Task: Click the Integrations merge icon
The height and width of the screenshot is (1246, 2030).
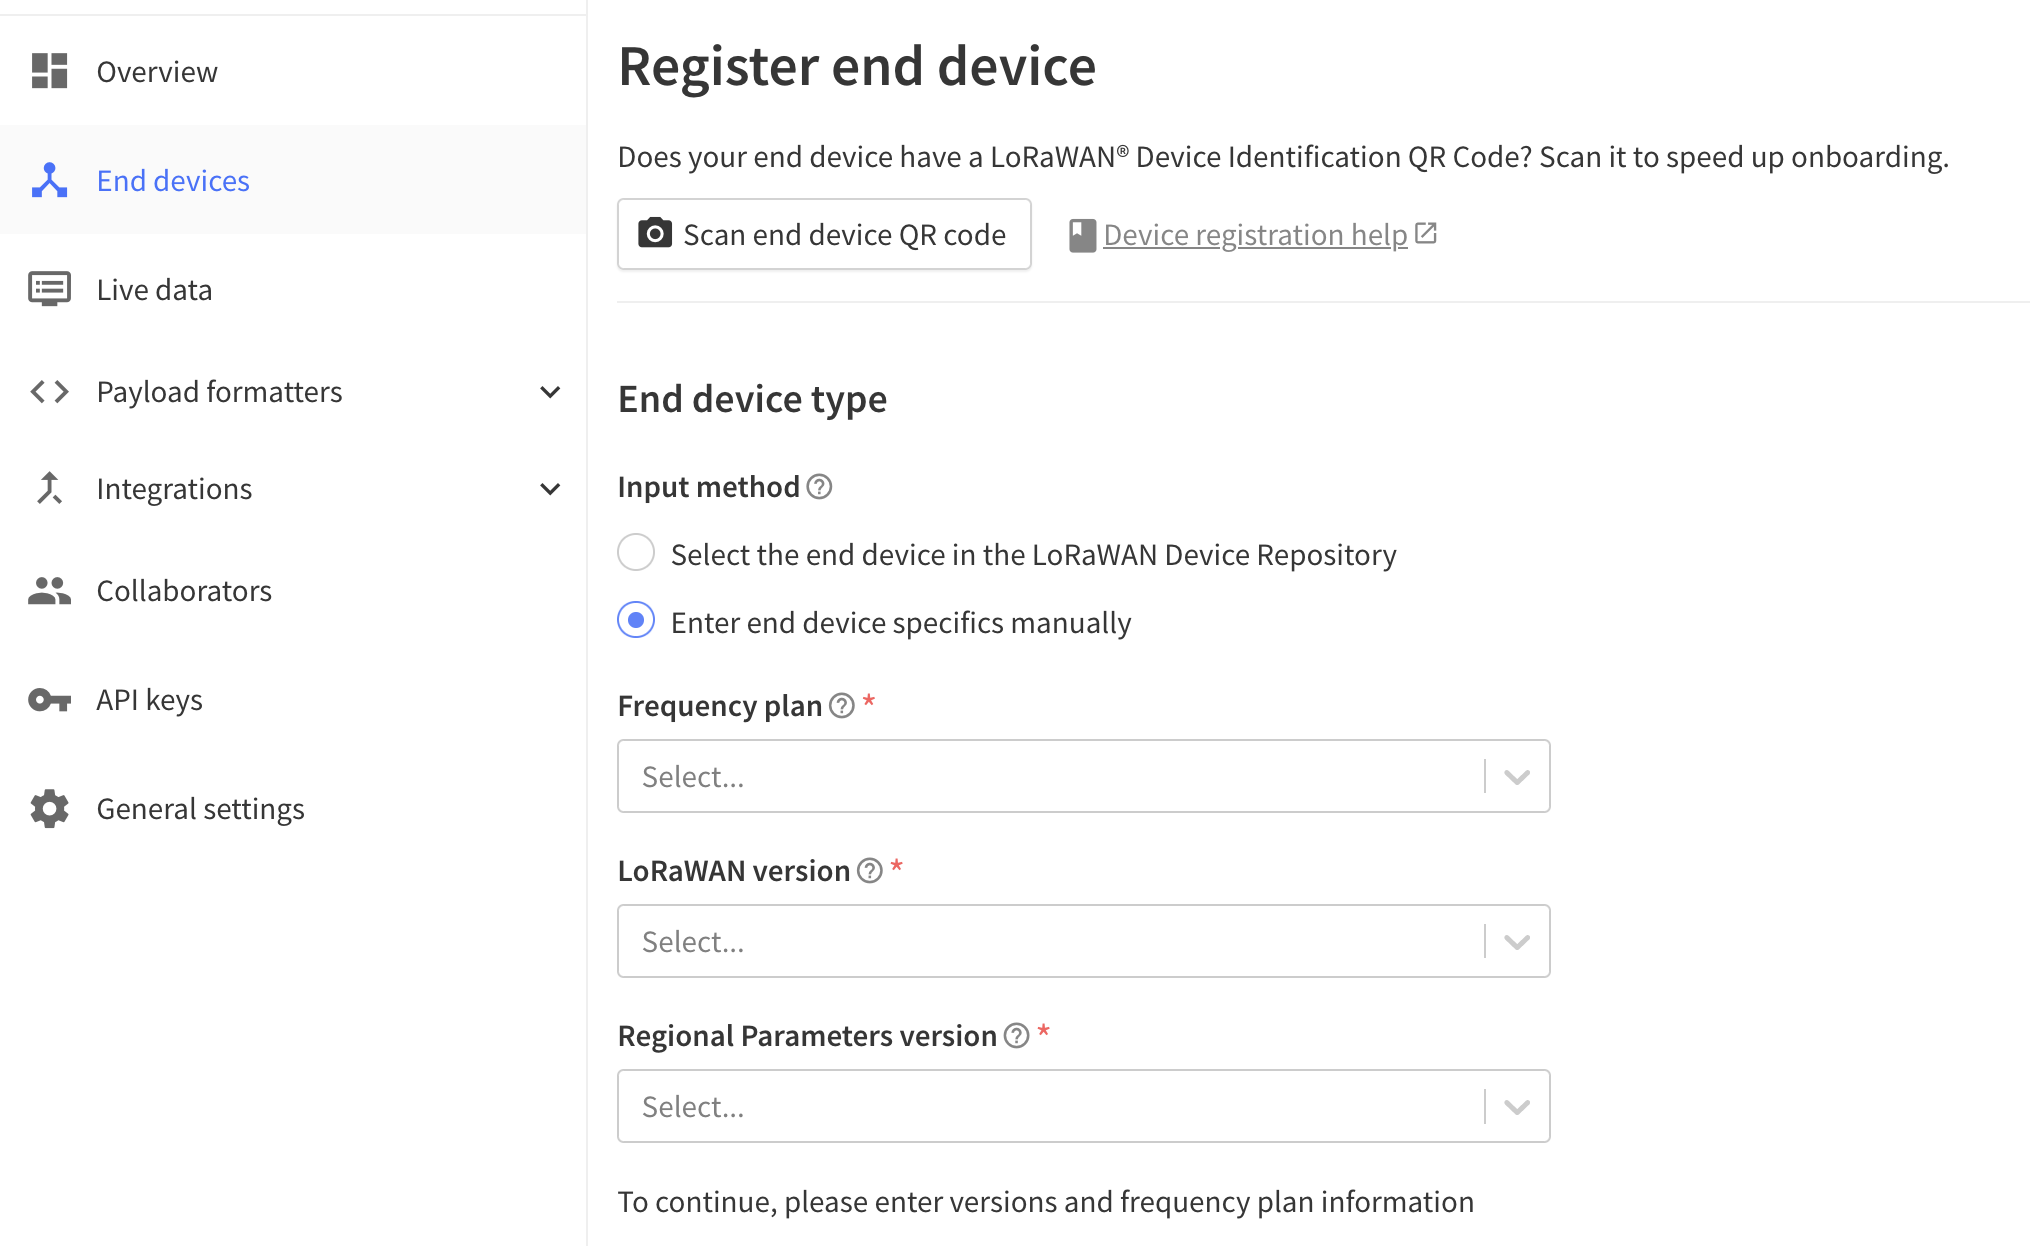Action: tap(49, 488)
